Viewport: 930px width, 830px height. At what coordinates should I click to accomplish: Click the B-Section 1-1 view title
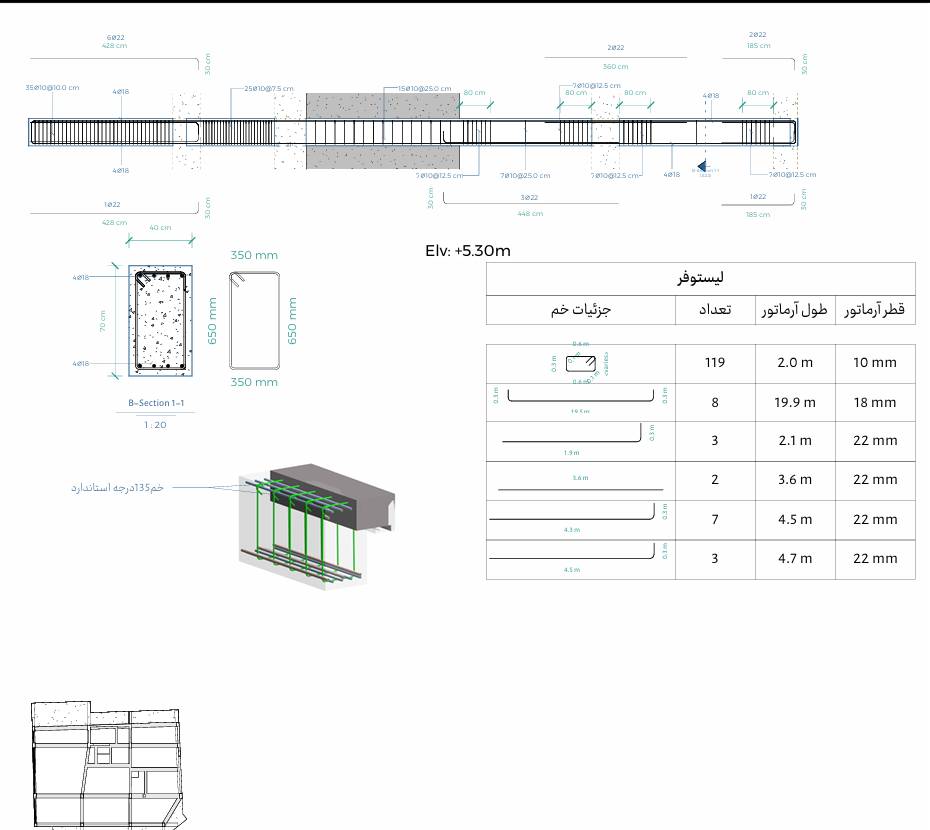(157, 404)
